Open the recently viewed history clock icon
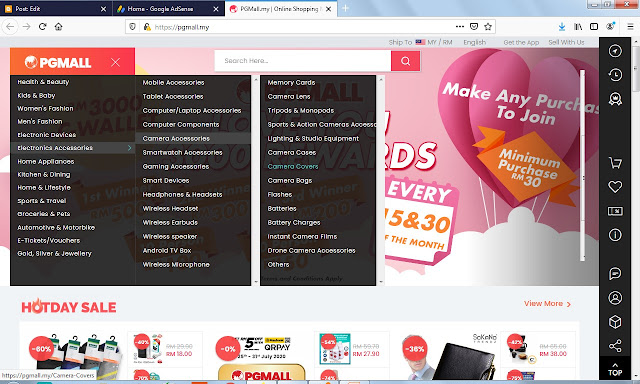Viewport: 640px width, 384px height. coord(615,75)
